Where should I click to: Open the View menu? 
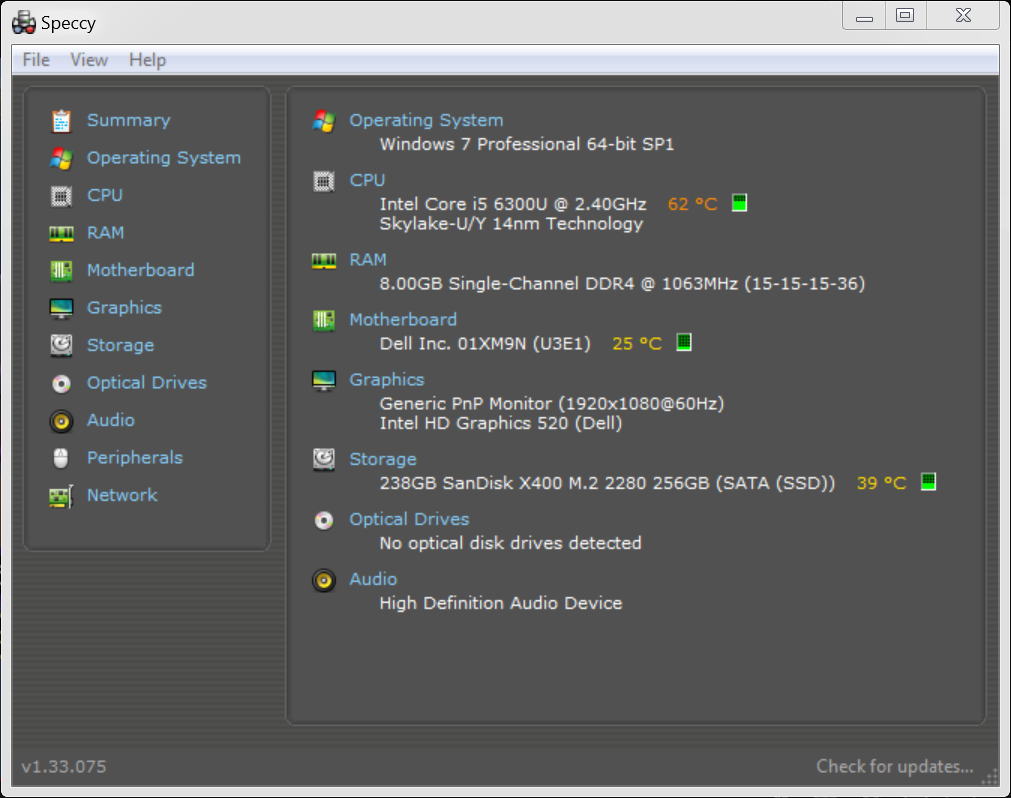89,60
